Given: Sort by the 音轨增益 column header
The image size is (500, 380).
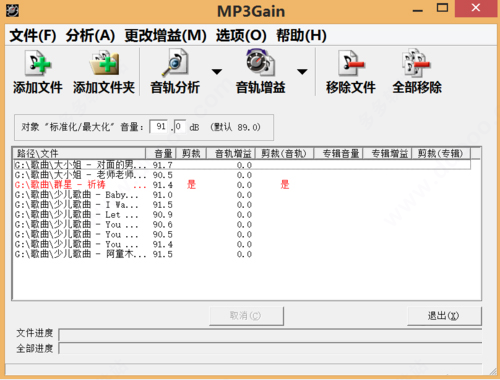Looking at the screenshot, I should tap(231, 154).
